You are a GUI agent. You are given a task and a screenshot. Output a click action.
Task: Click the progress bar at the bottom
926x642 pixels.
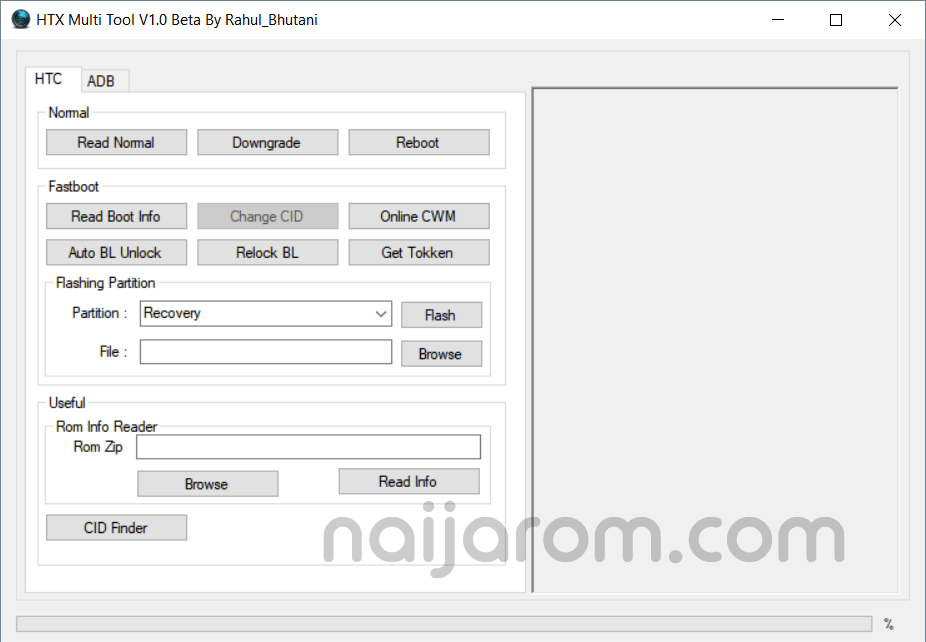444,624
